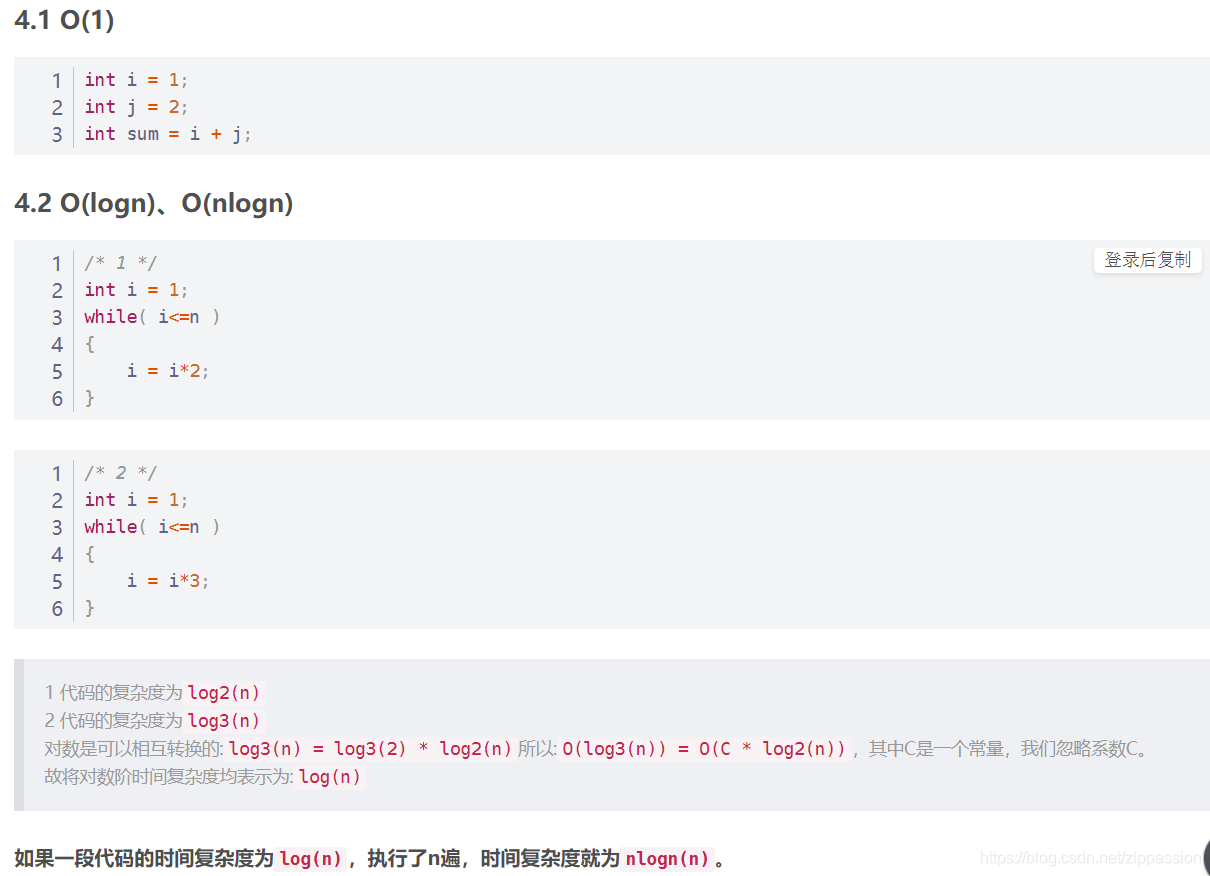1210x876 pixels.
Task: Click the nlogn(n) inline code in the bold sentence
Action: point(667,858)
